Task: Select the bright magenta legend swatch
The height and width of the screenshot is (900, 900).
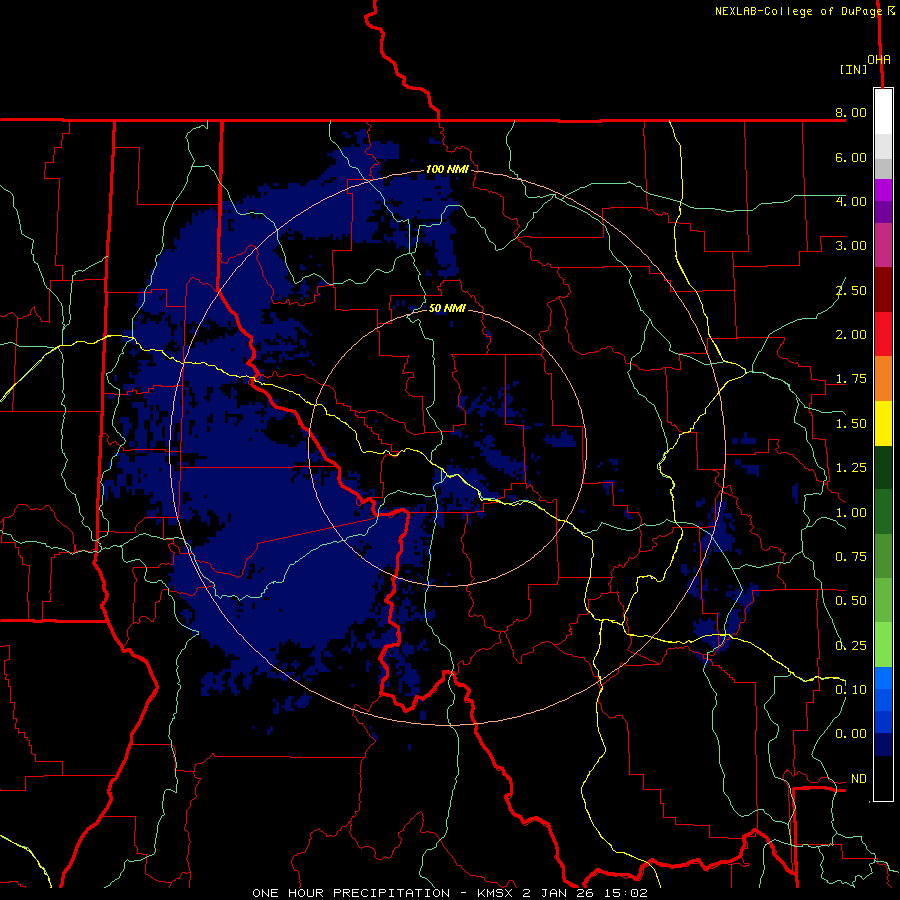Action: pyautogui.click(x=883, y=190)
